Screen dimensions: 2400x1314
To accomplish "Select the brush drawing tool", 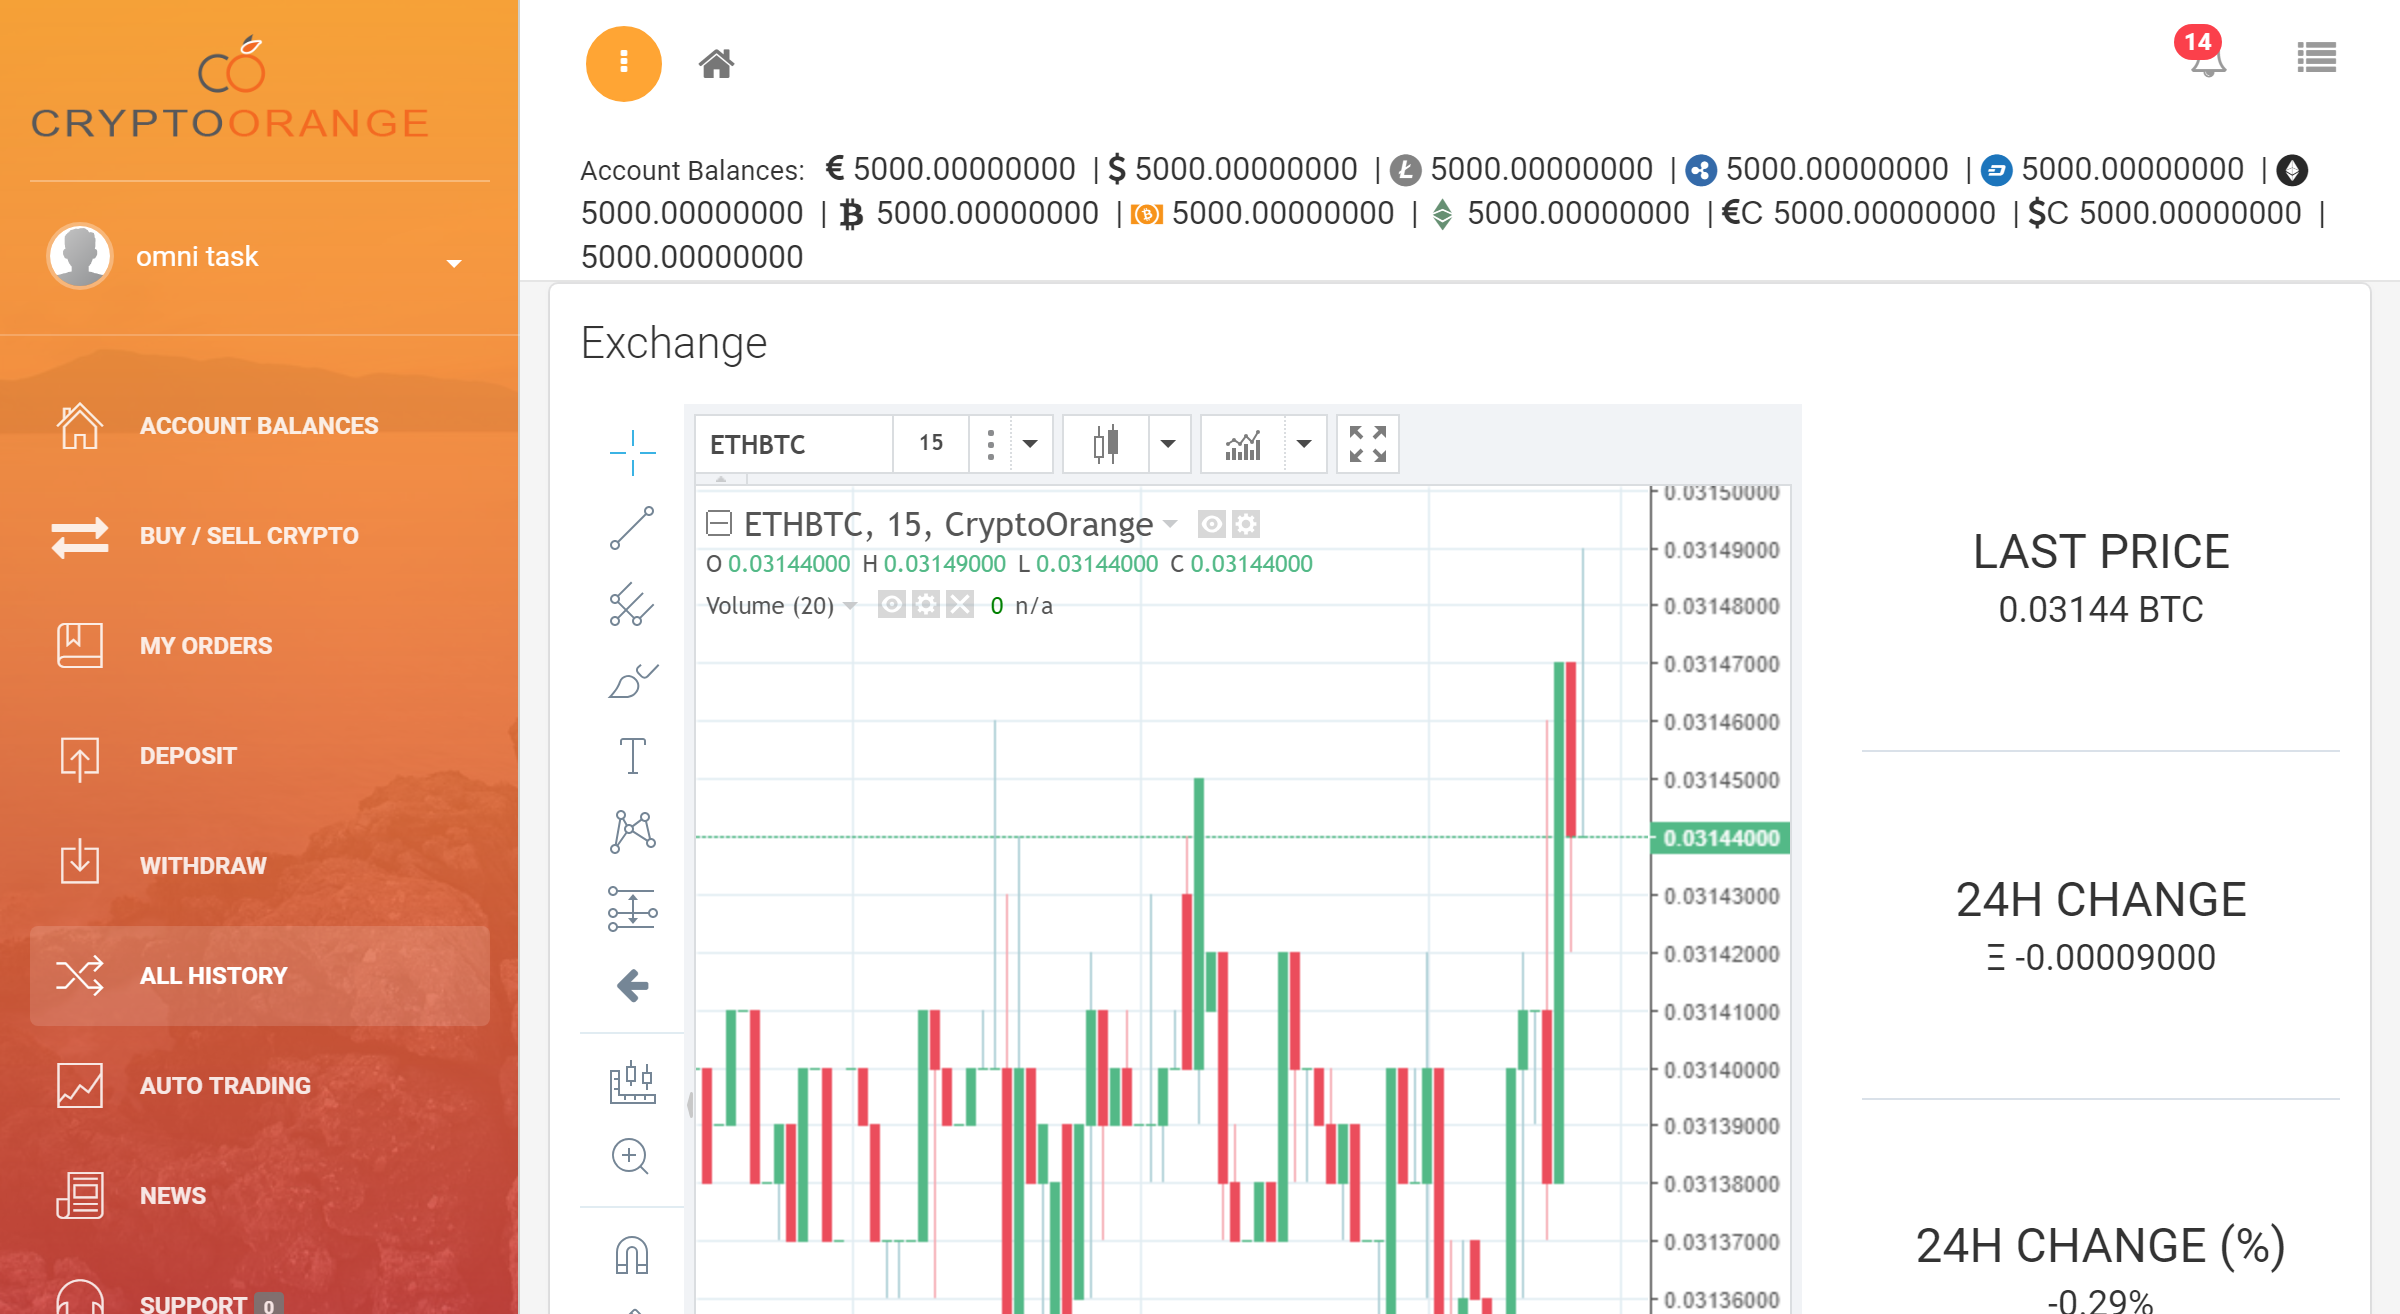I will 632,680.
